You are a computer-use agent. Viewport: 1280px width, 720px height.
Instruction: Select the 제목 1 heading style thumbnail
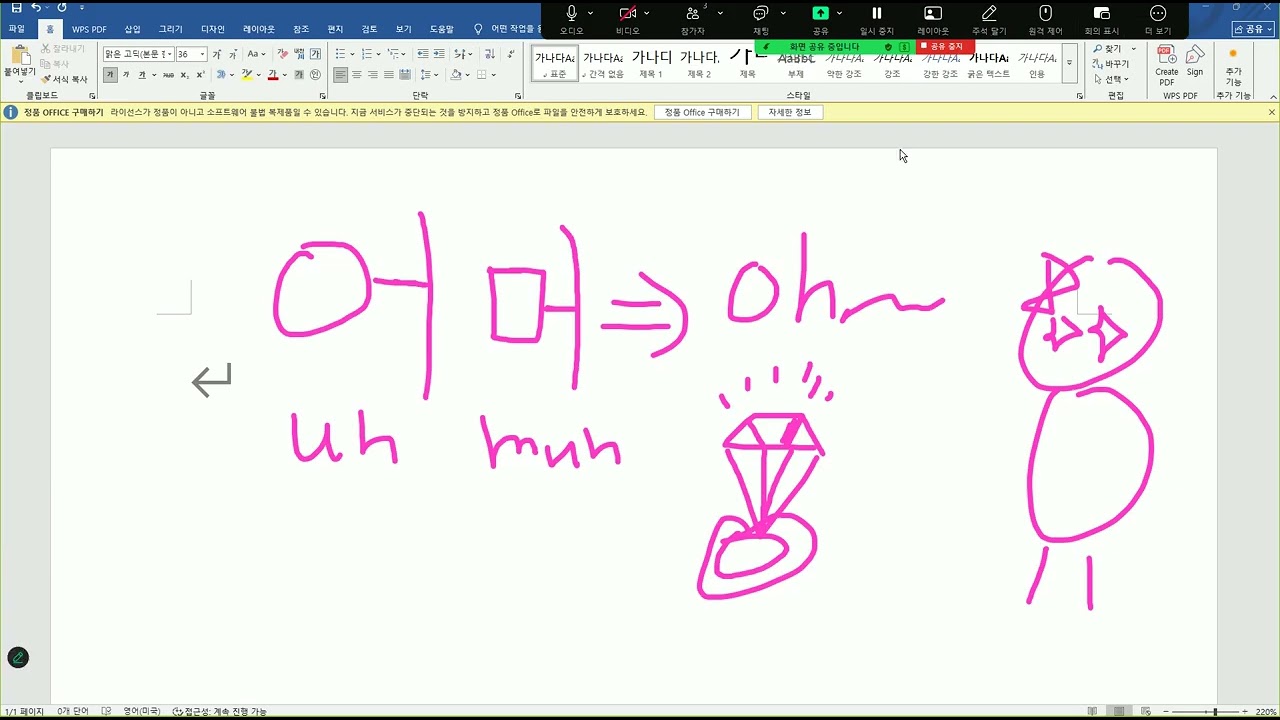tap(651, 62)
